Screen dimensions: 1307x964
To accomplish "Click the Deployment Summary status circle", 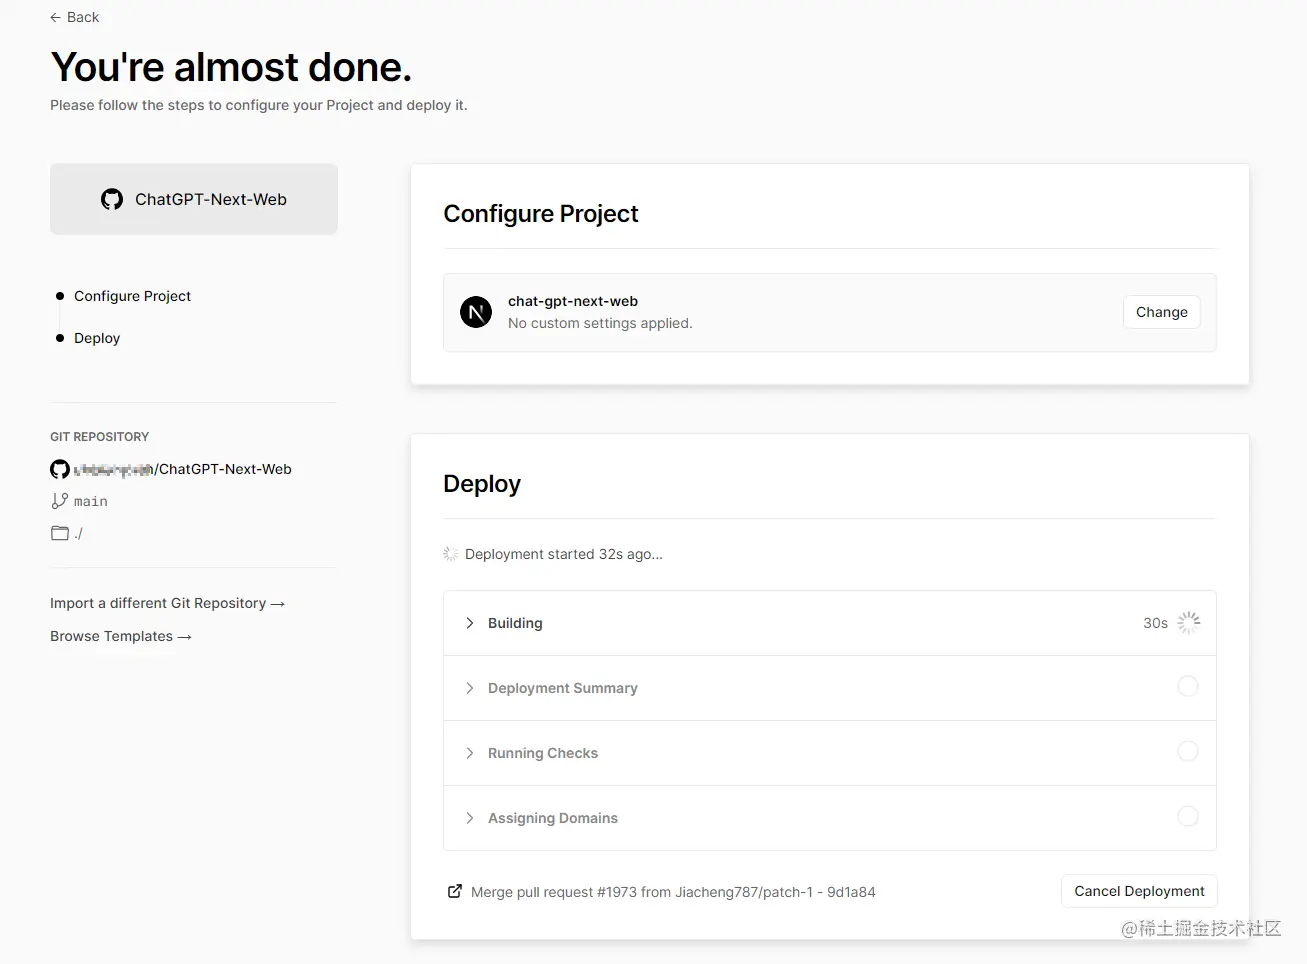I will click(1188, 686).
